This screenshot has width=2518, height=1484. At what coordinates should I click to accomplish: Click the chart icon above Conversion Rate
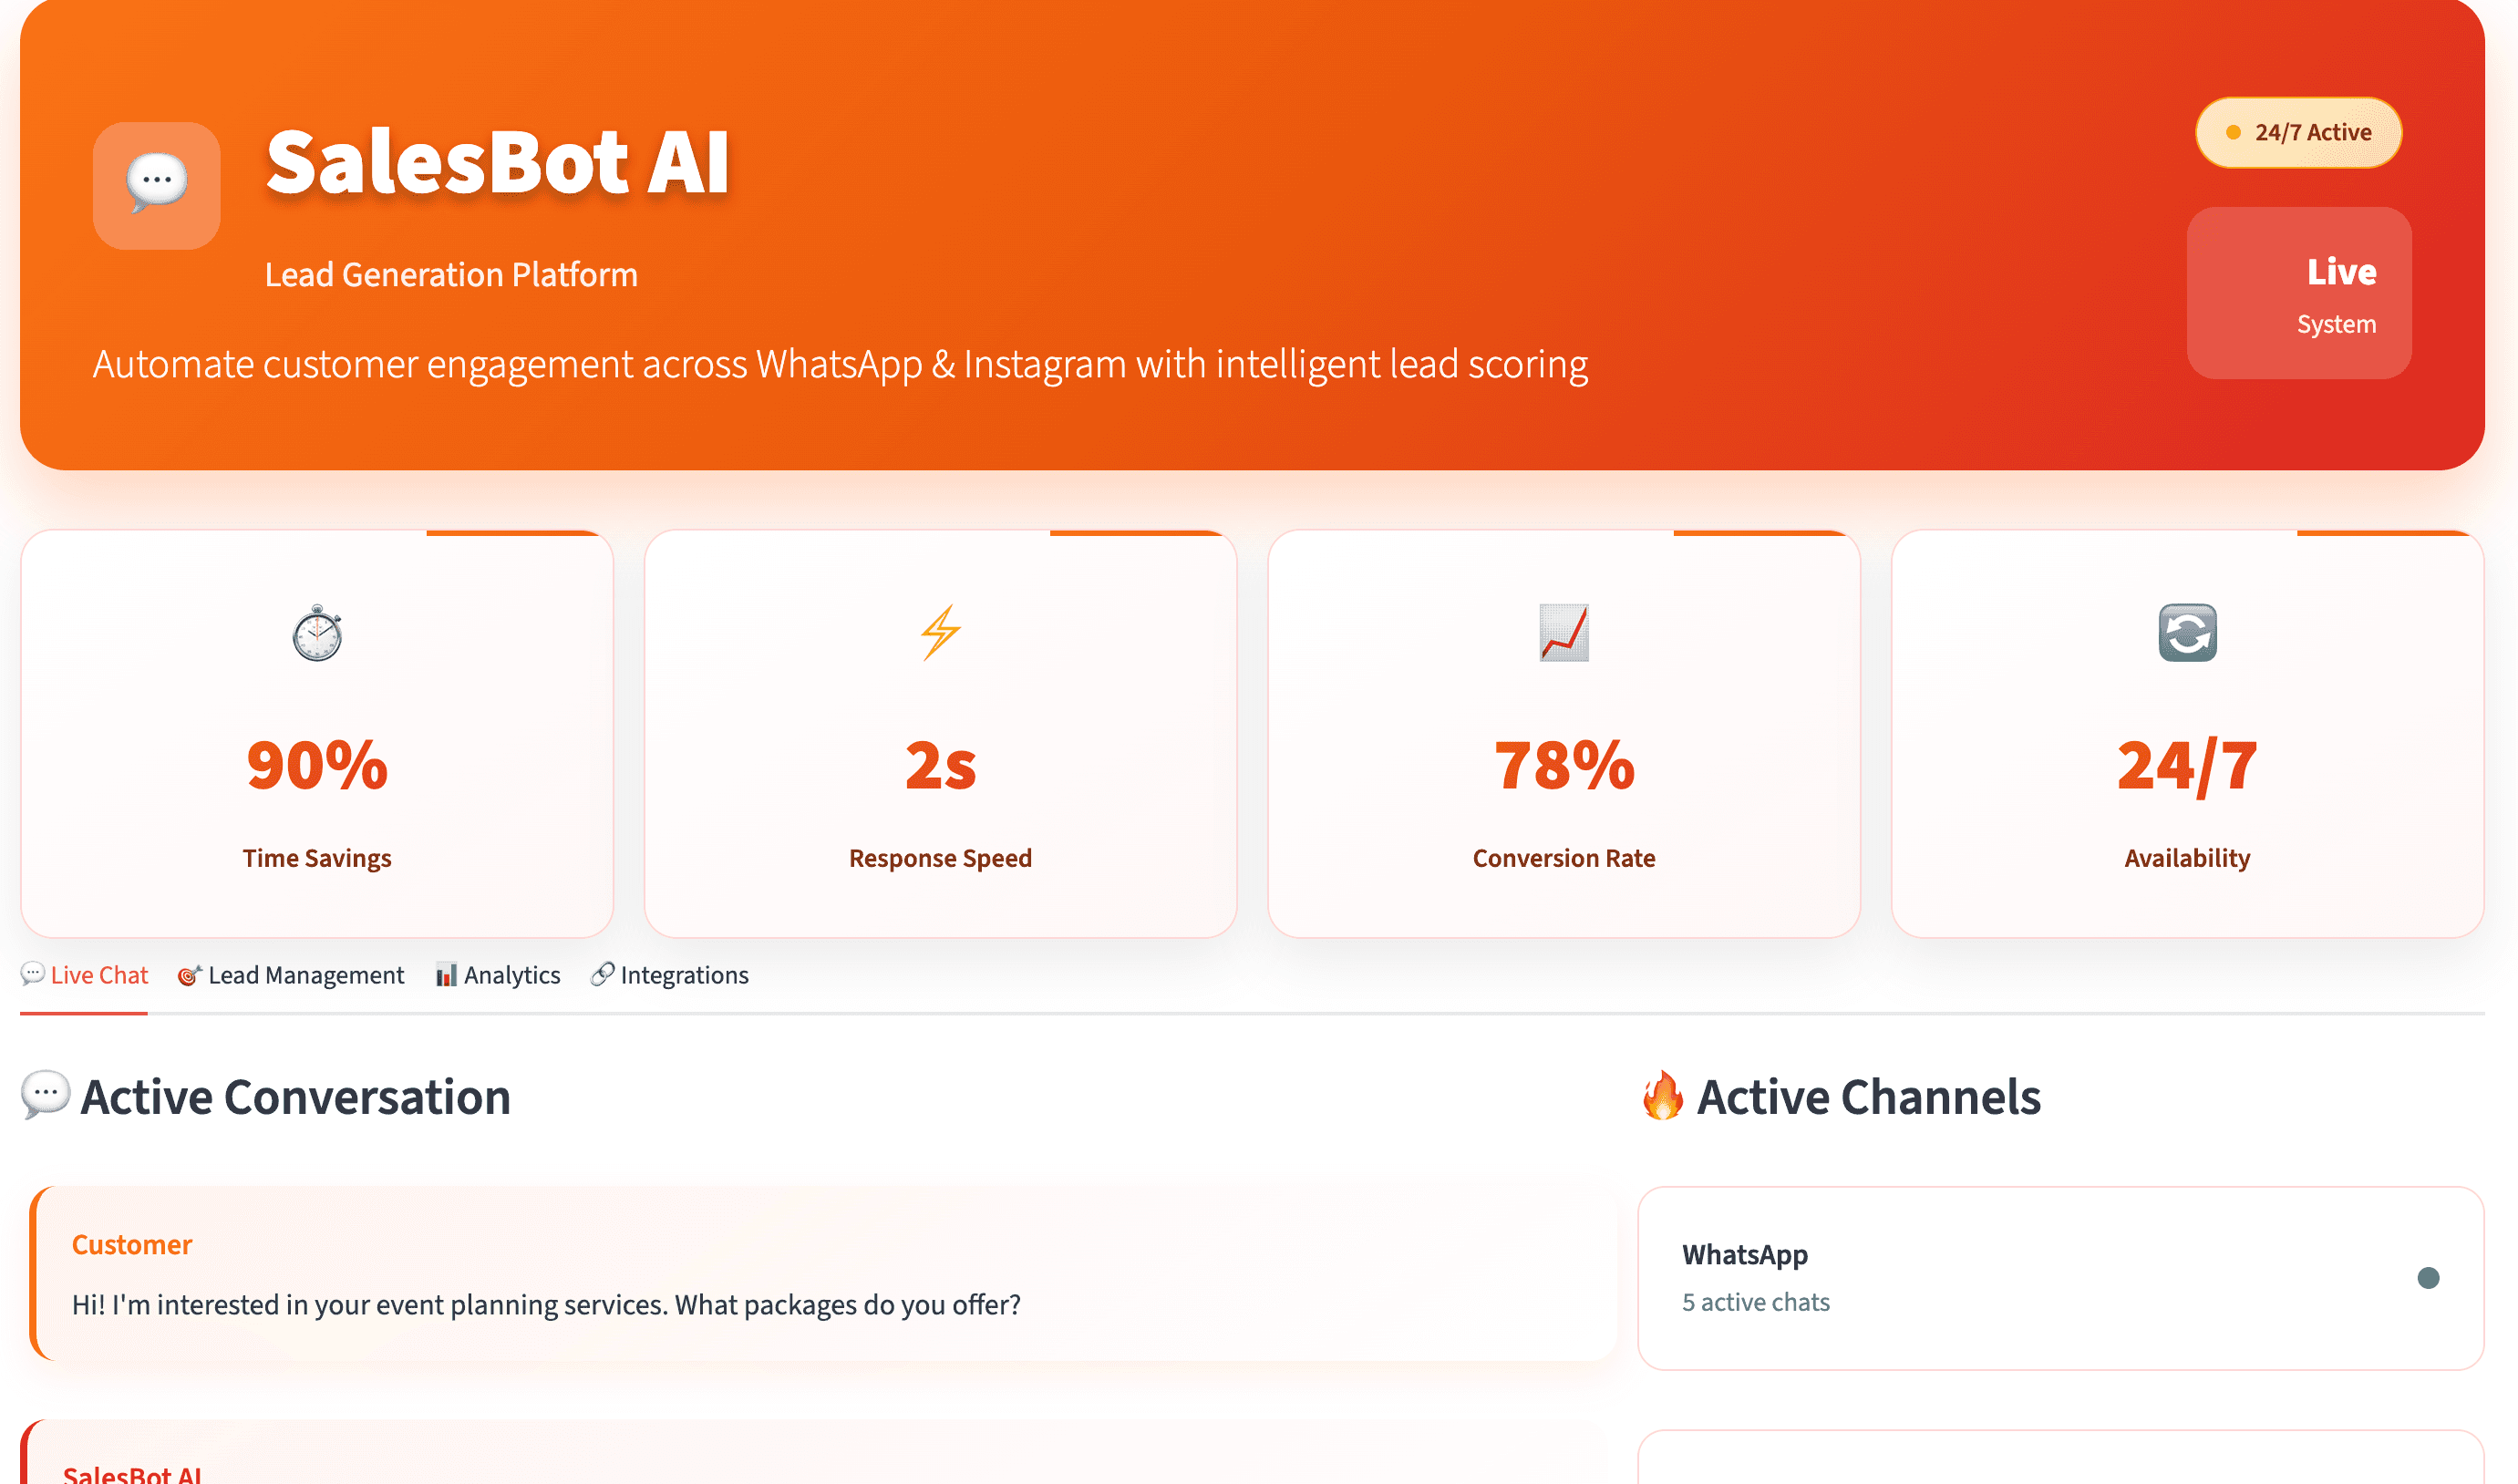point(1563,633)
